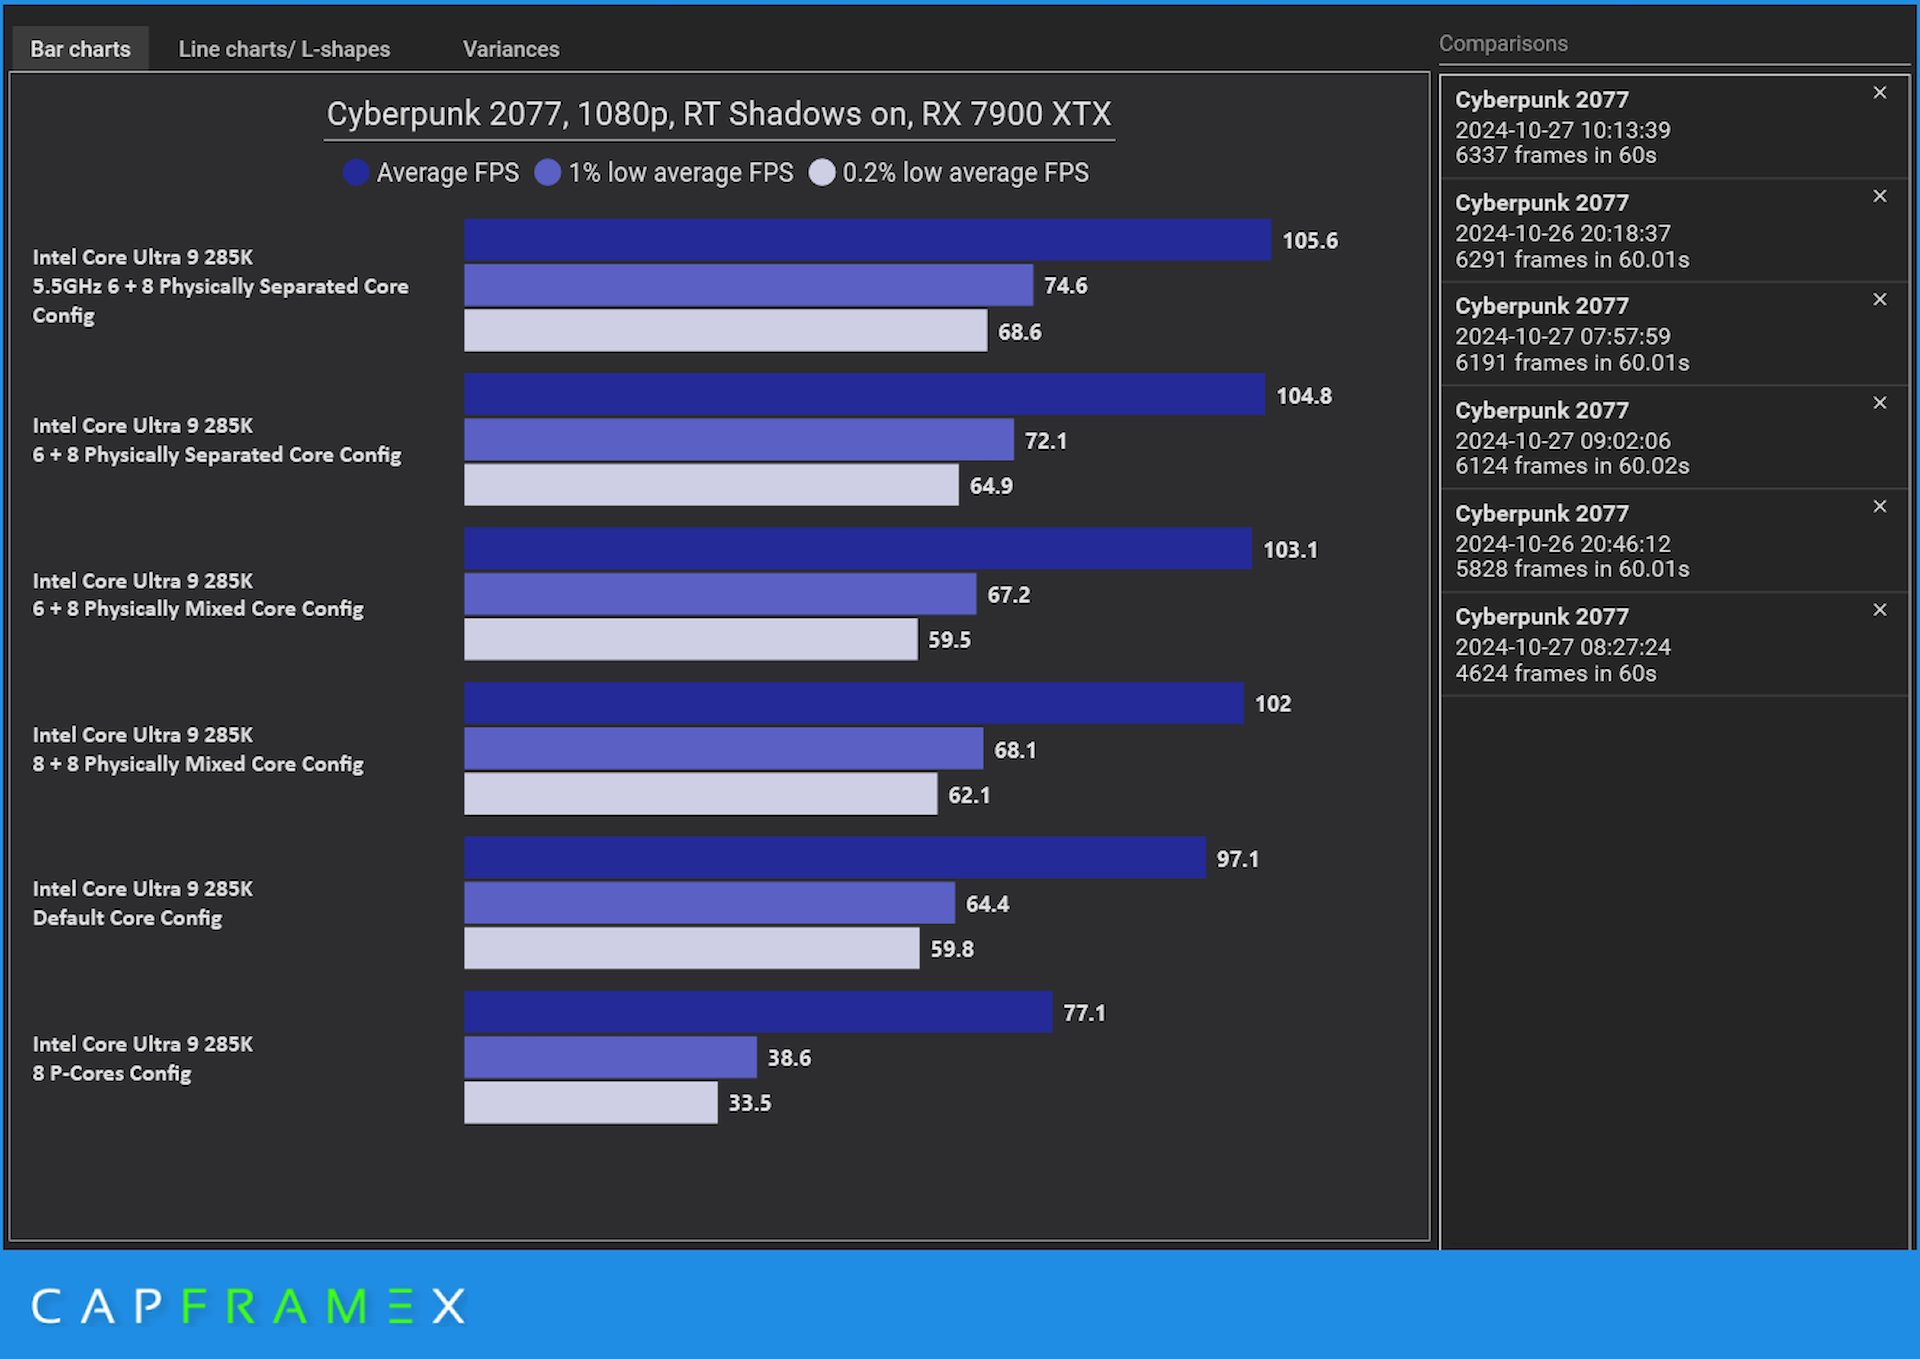Remove the 09:02:06 comparison with its X
Image resolution: width=1920 pixels, height=1359 pixels.
[x=1880, y=403]
